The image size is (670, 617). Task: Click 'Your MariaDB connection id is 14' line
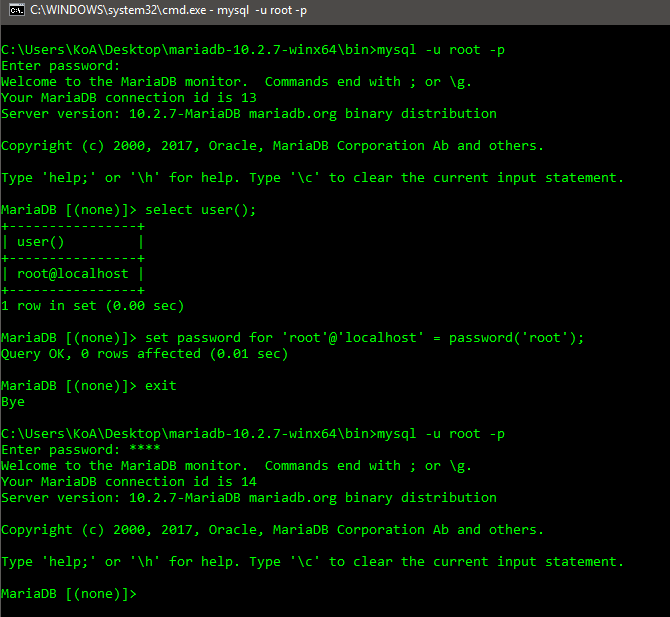coord(129,482)
